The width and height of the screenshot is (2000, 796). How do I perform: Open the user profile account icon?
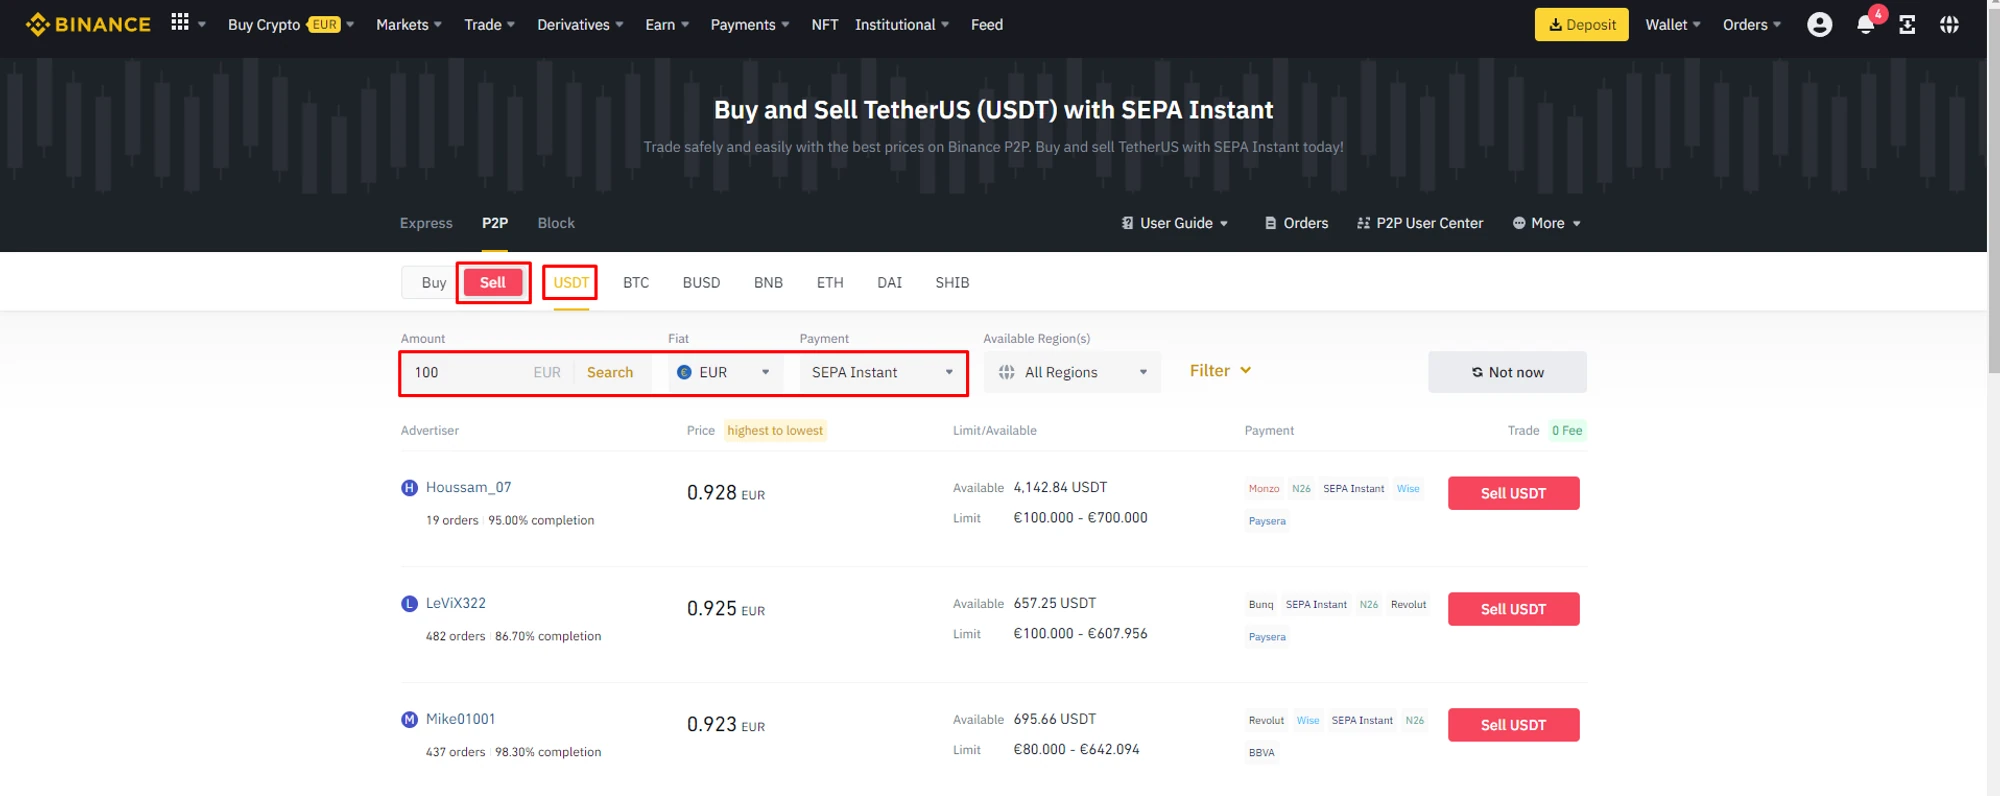[x=1819, y=25]
